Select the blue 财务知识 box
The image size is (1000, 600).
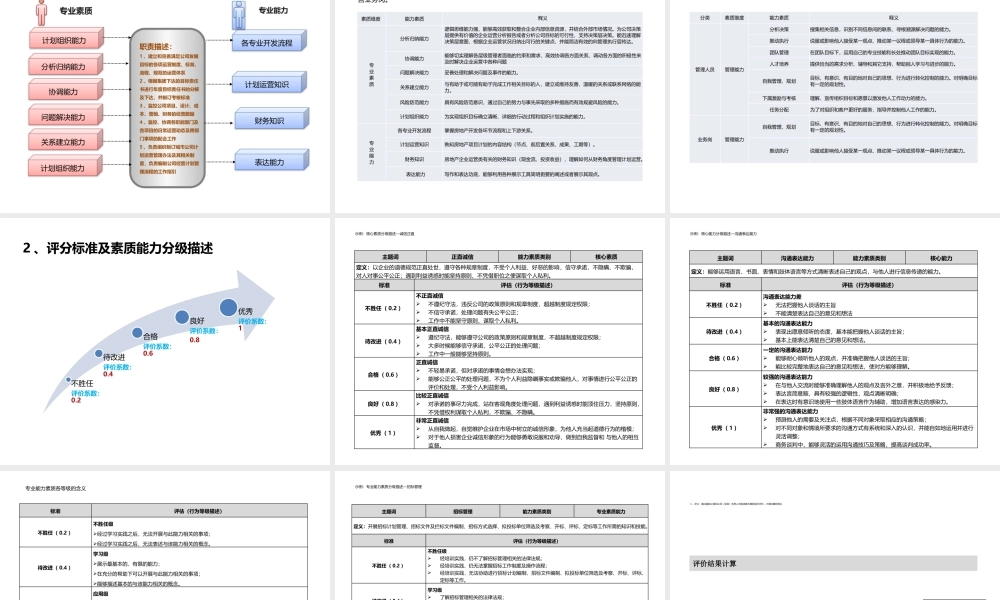point(267,121)
